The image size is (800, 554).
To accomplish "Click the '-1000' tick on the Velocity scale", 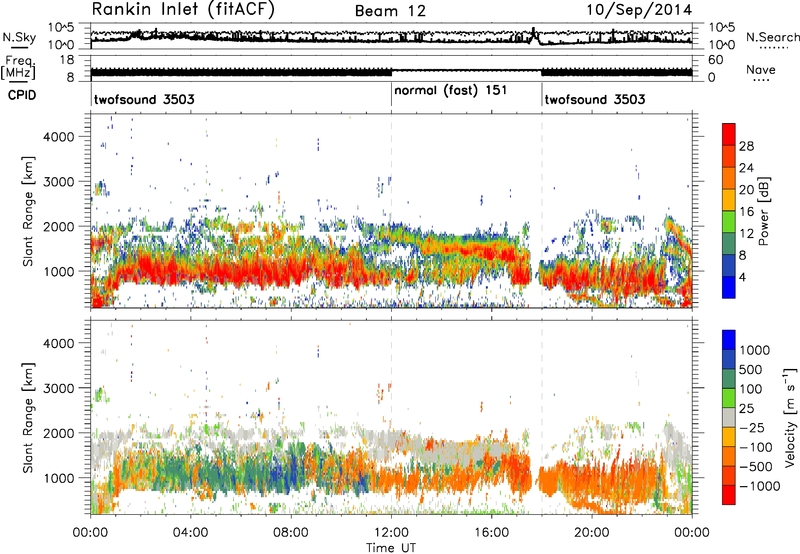I will click(759, 486).
